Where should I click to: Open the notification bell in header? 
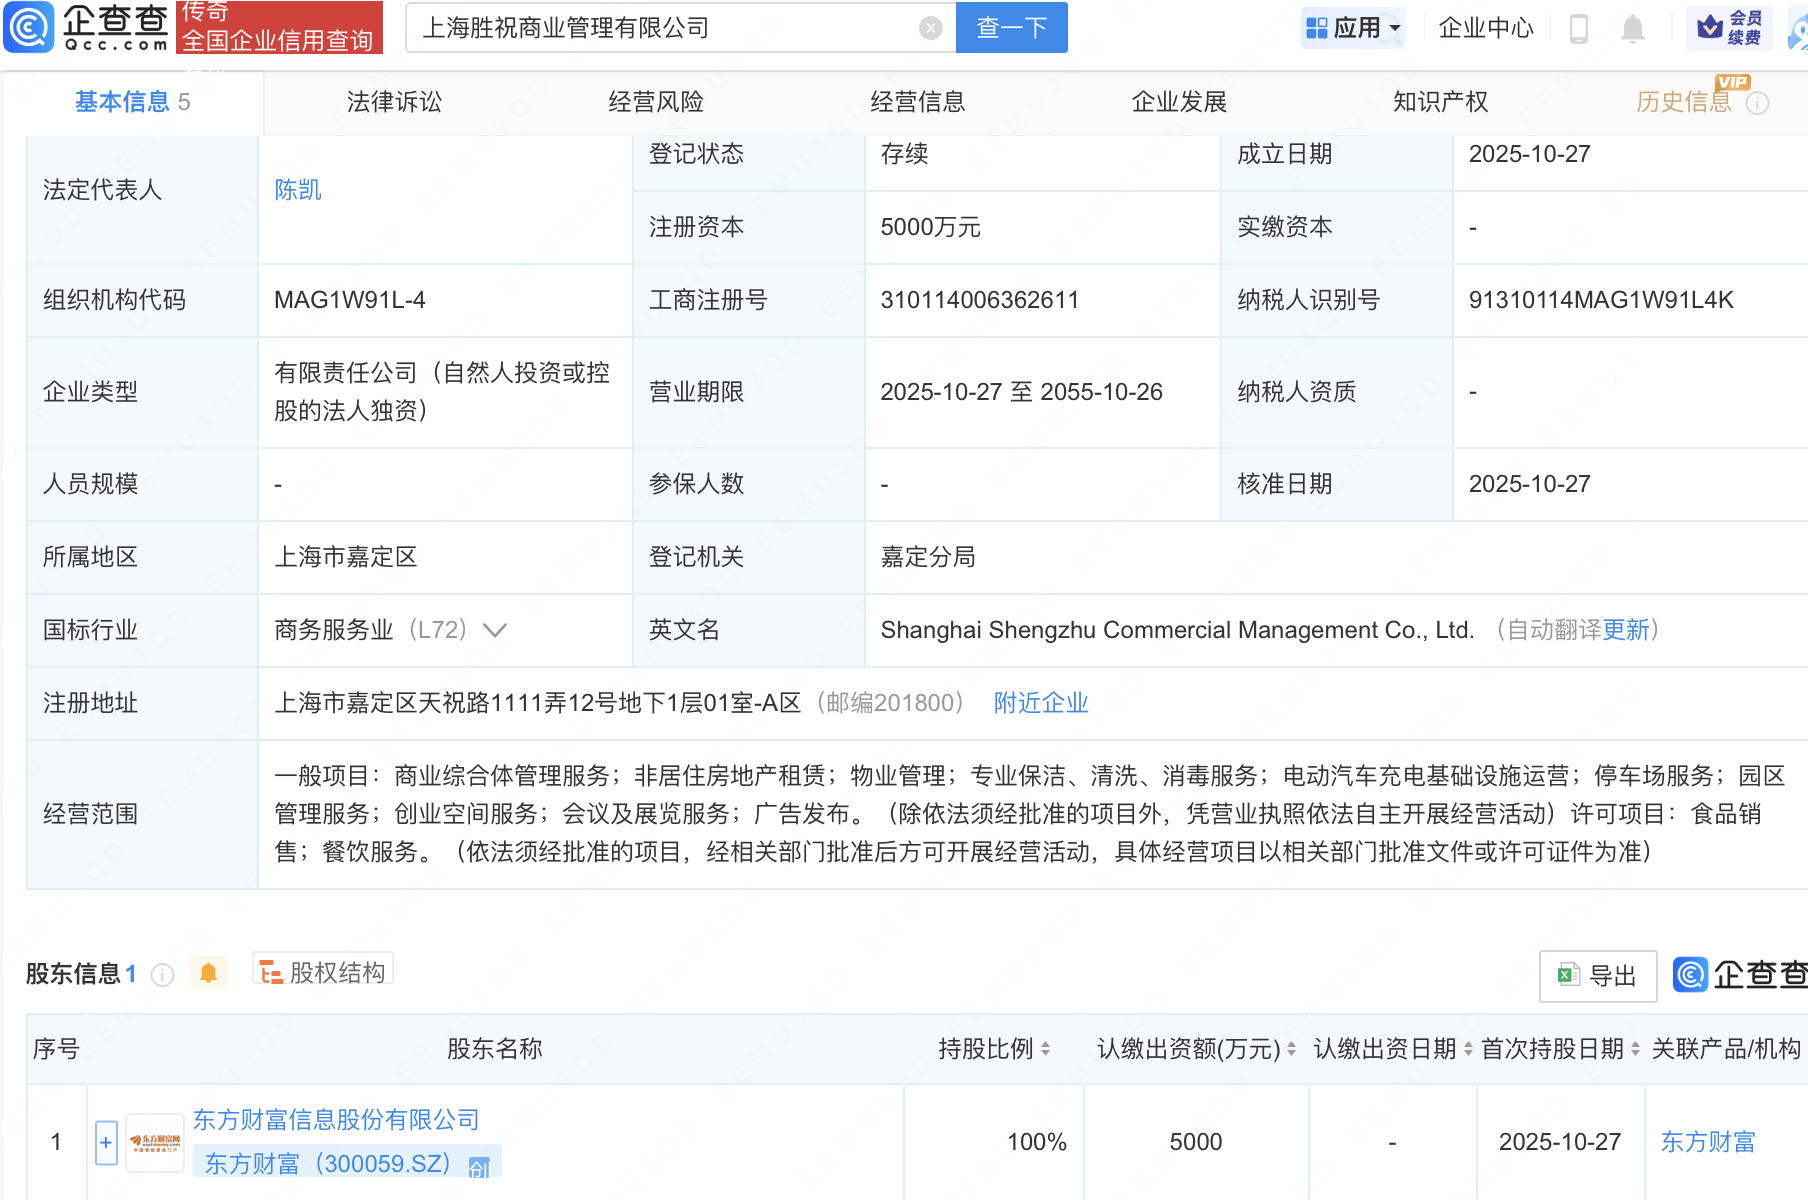1632,28
